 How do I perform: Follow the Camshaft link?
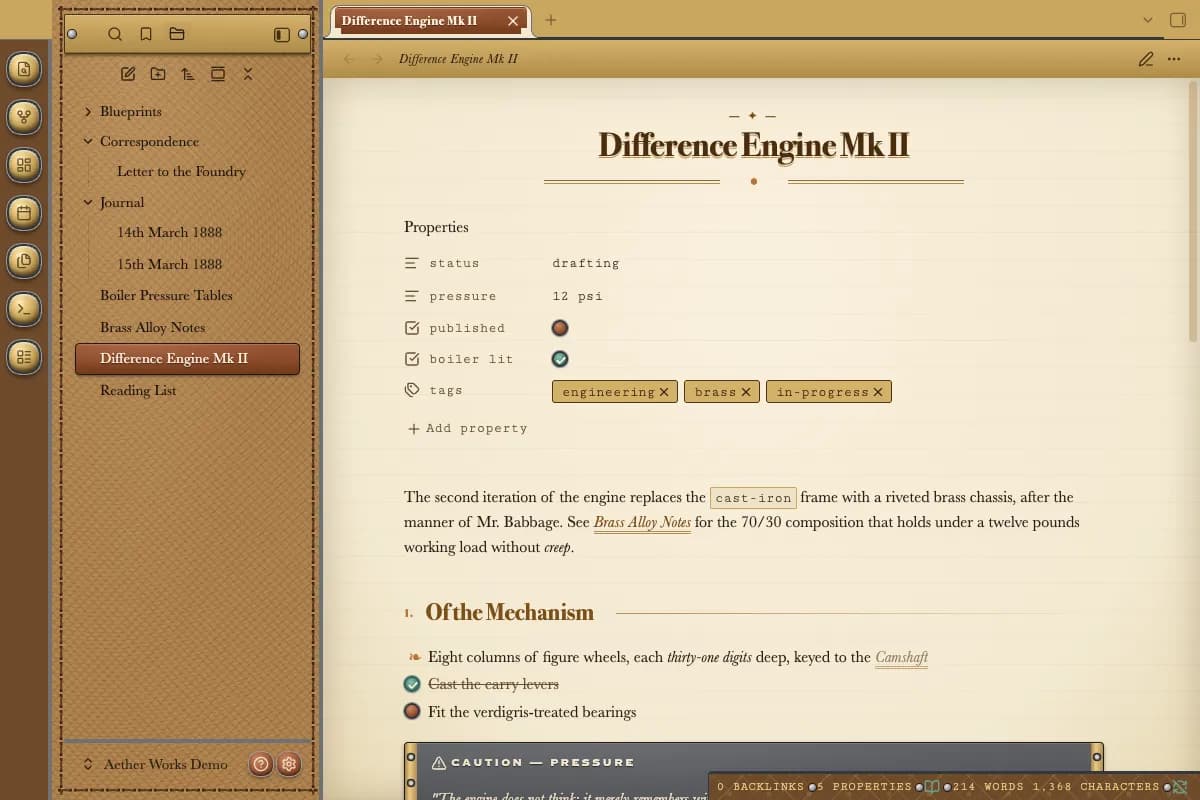(902, 657)
